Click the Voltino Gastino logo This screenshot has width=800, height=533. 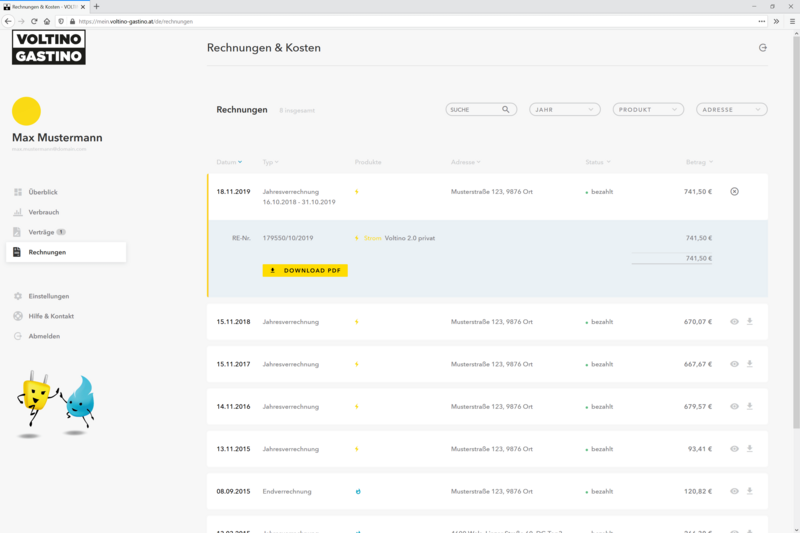(x=49, y=47)
